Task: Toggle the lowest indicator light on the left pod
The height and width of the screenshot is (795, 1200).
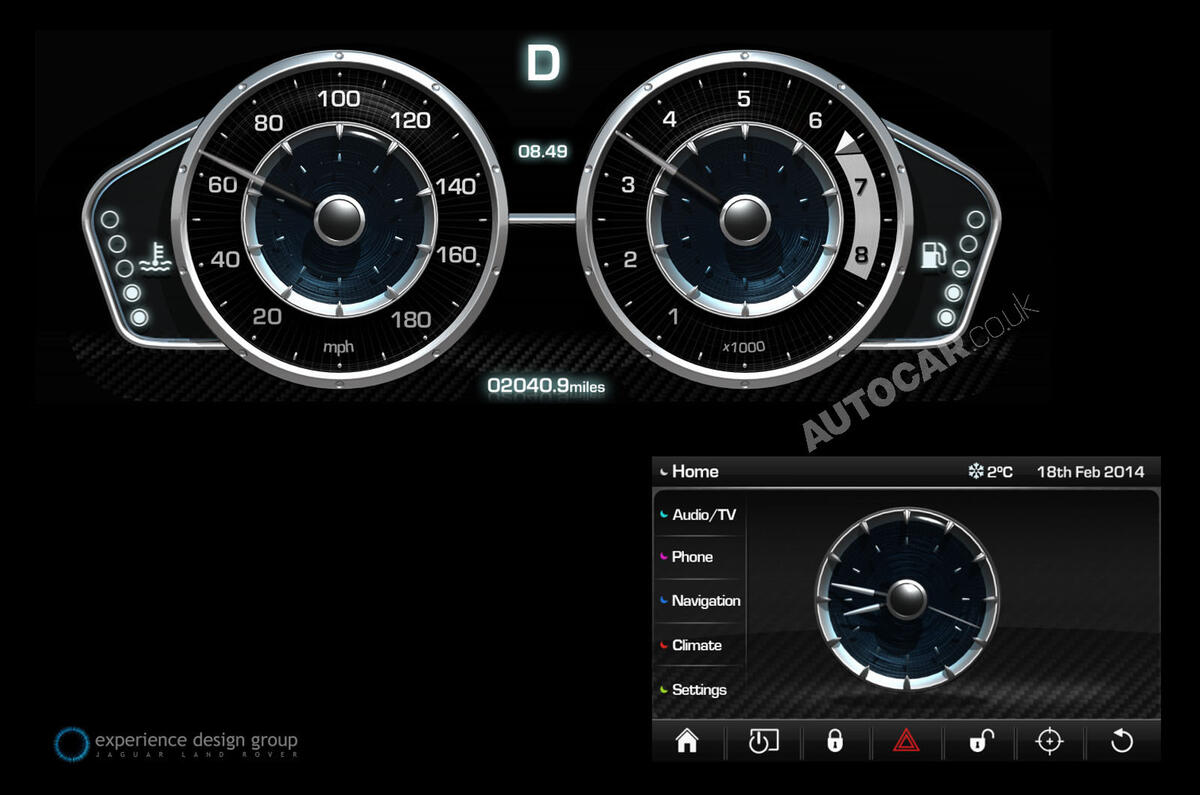Action: click(138, 317)
